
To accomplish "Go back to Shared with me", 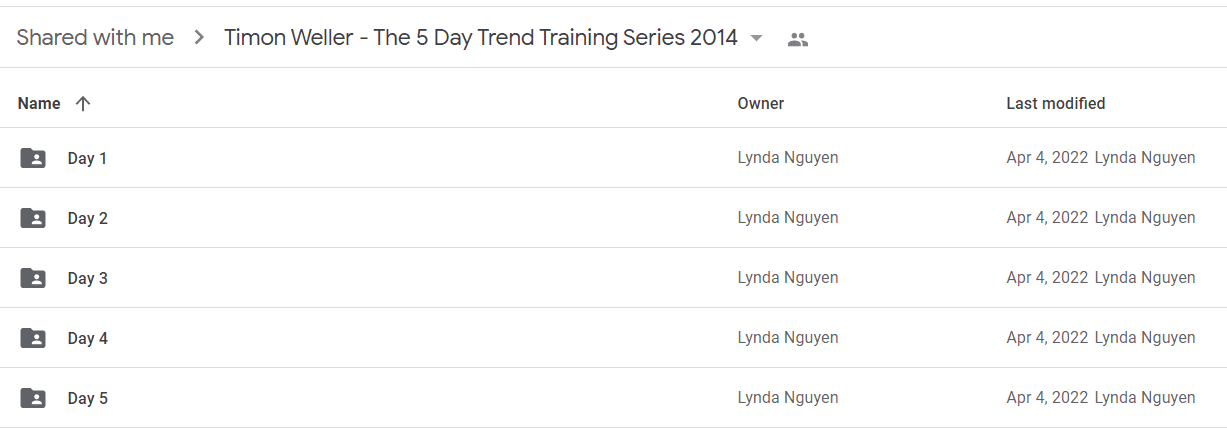I will 95,38.
